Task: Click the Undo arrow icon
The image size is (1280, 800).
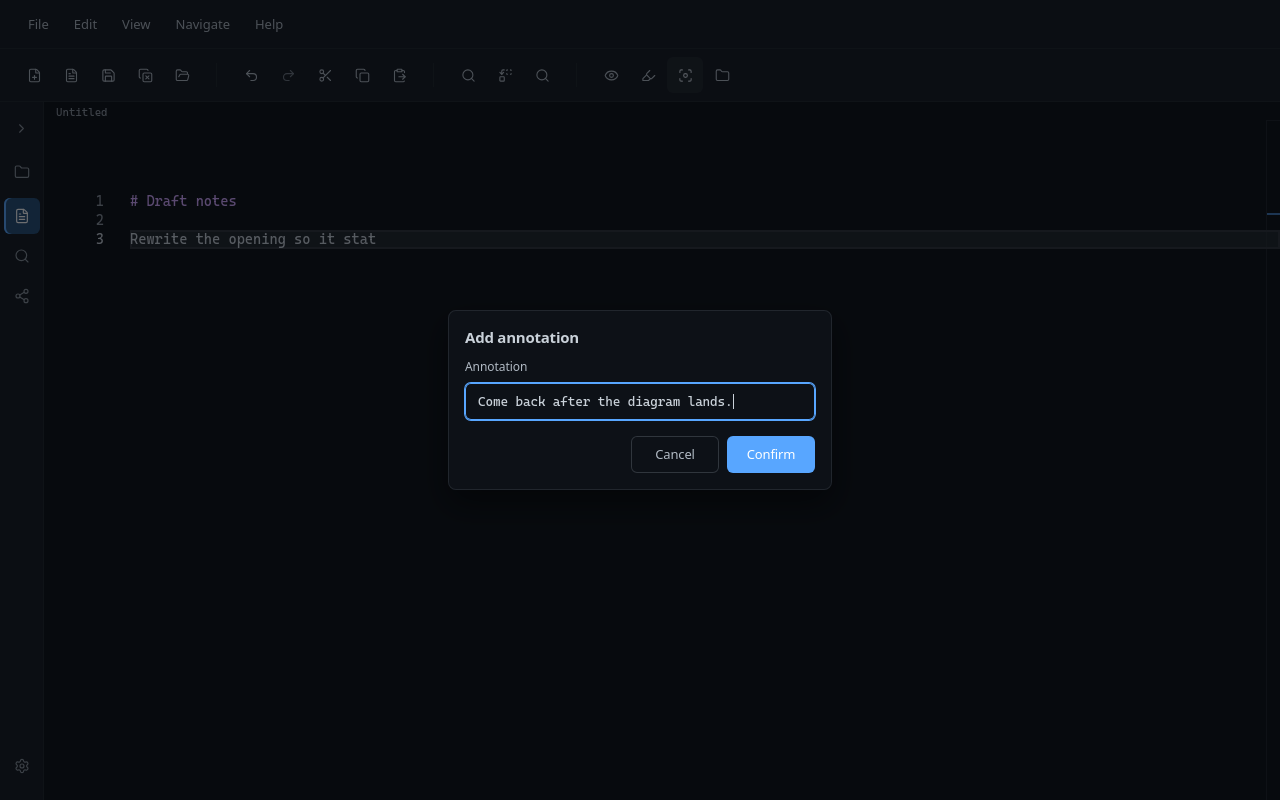Action: pyautogui.click(x=251, y=75)
